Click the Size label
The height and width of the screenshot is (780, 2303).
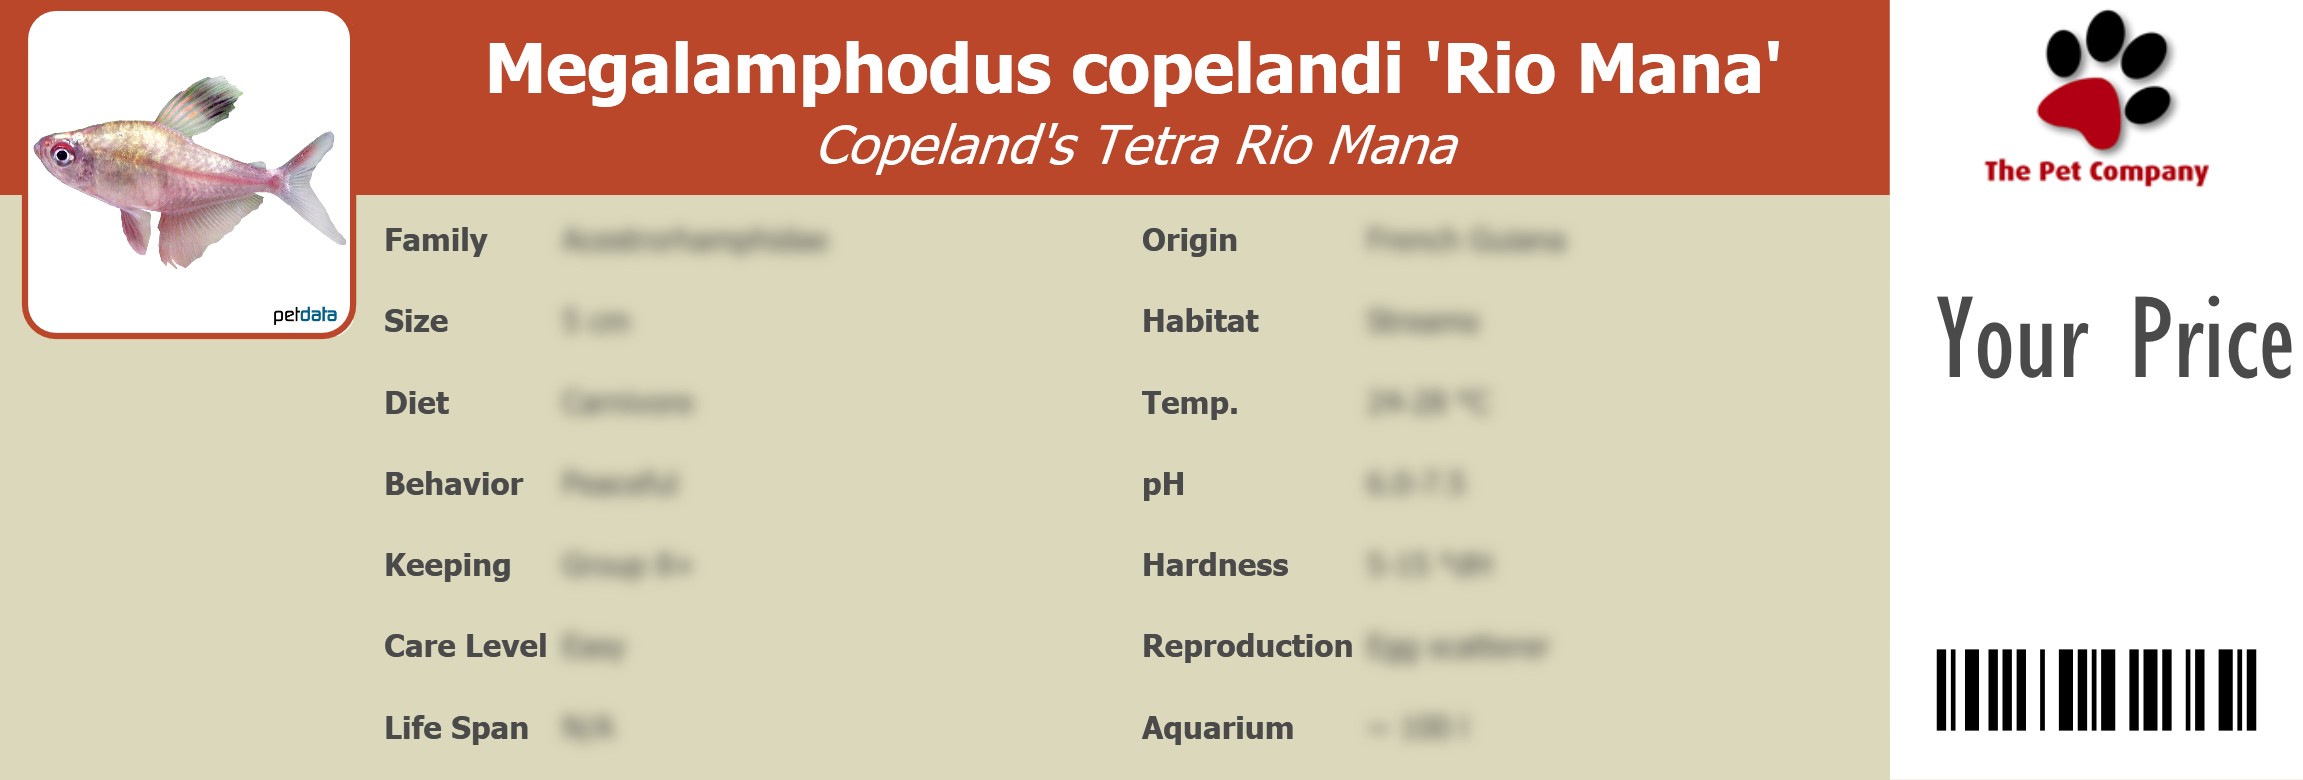[x=416, y=321]
